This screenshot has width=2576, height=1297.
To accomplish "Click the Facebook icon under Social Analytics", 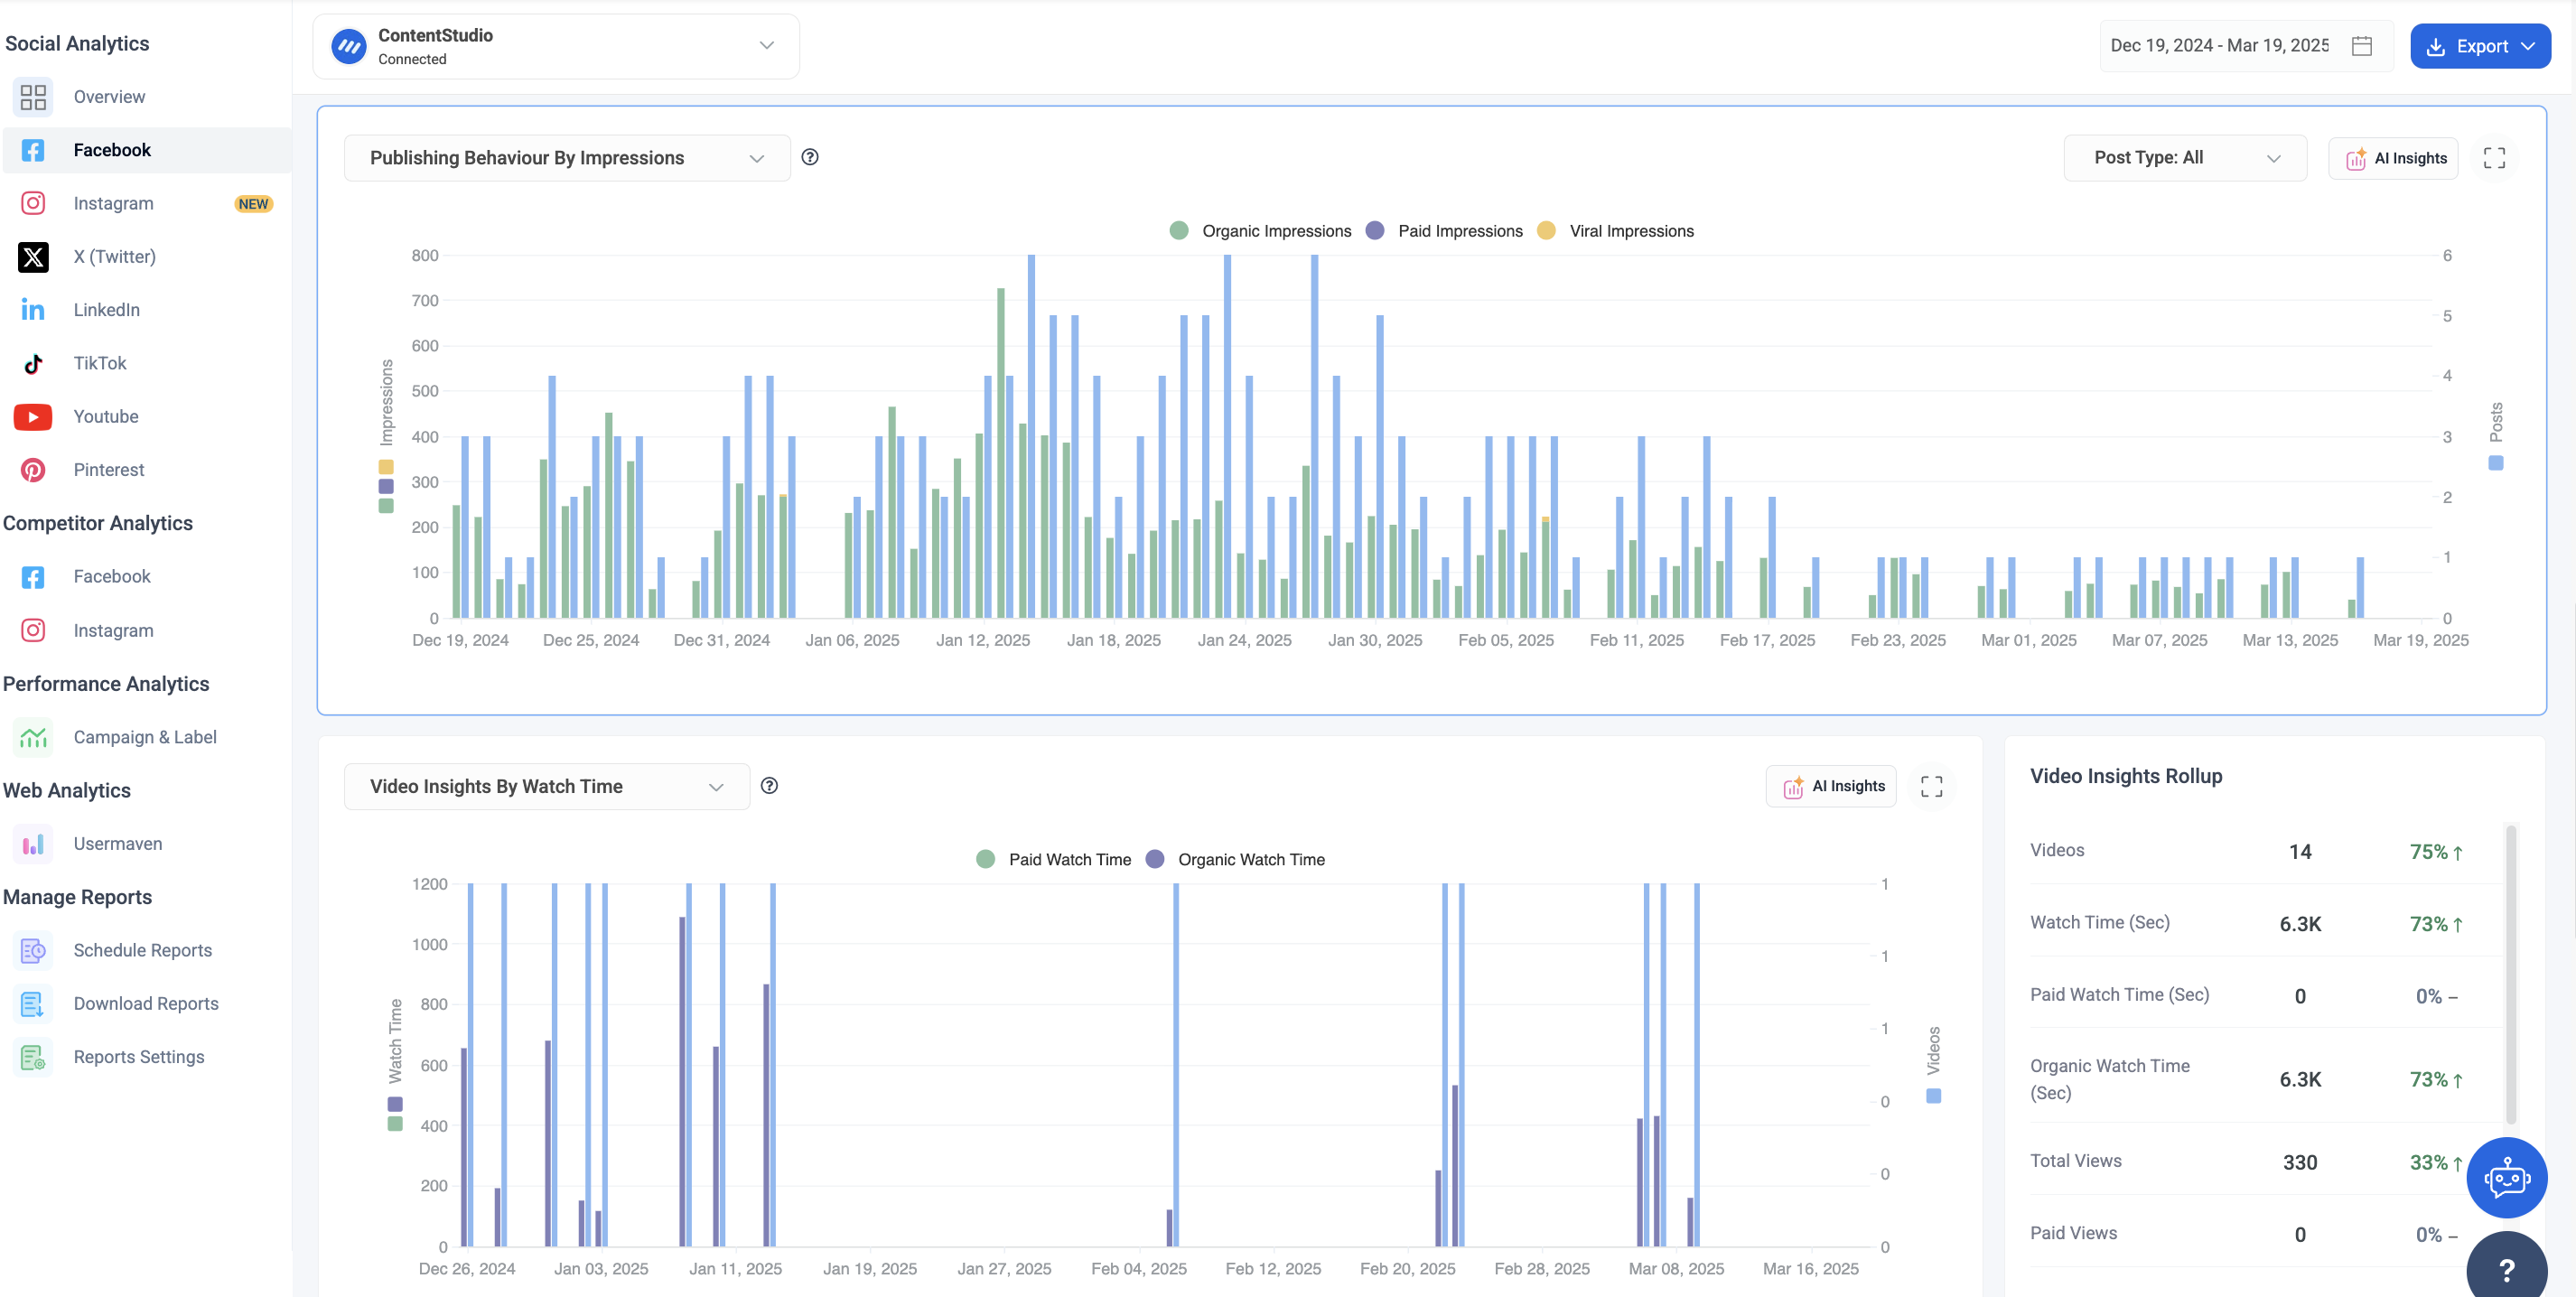I will (x=33, y=150).
